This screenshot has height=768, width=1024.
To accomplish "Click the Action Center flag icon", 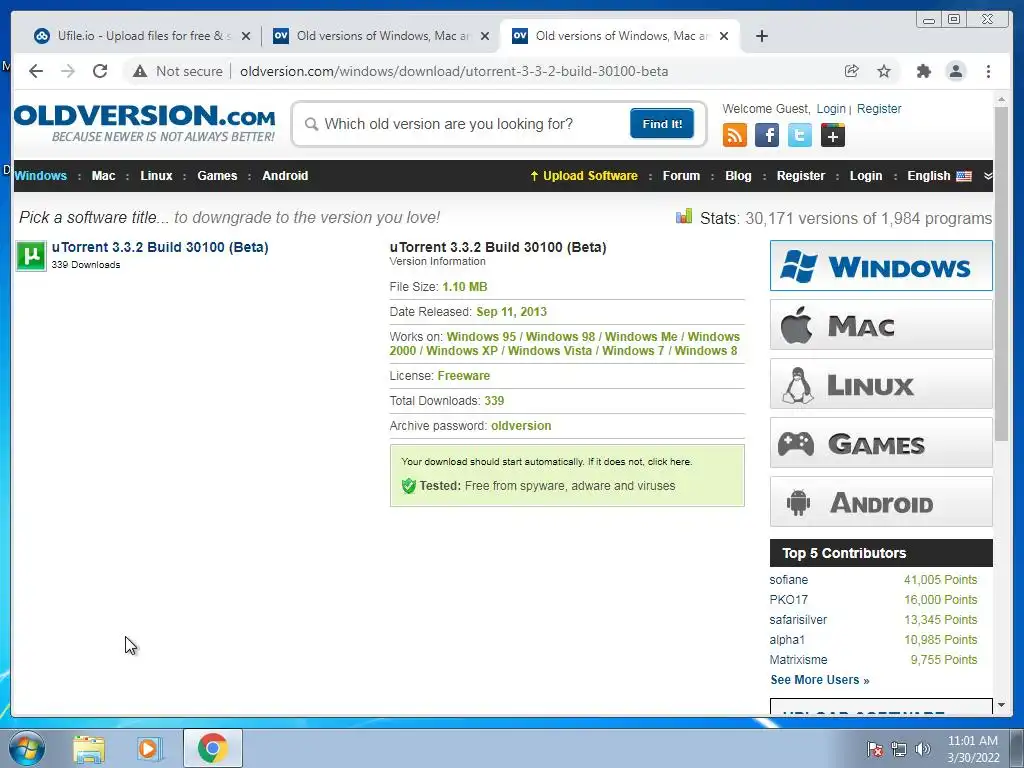I will tap(874, 749).
